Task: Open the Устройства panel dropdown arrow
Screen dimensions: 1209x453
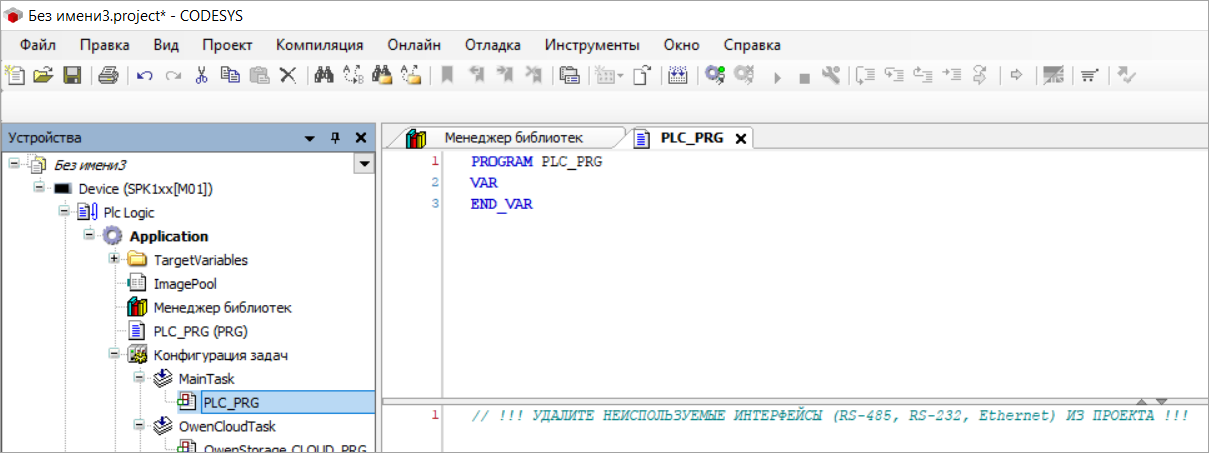Action: [x=310, y=138]
